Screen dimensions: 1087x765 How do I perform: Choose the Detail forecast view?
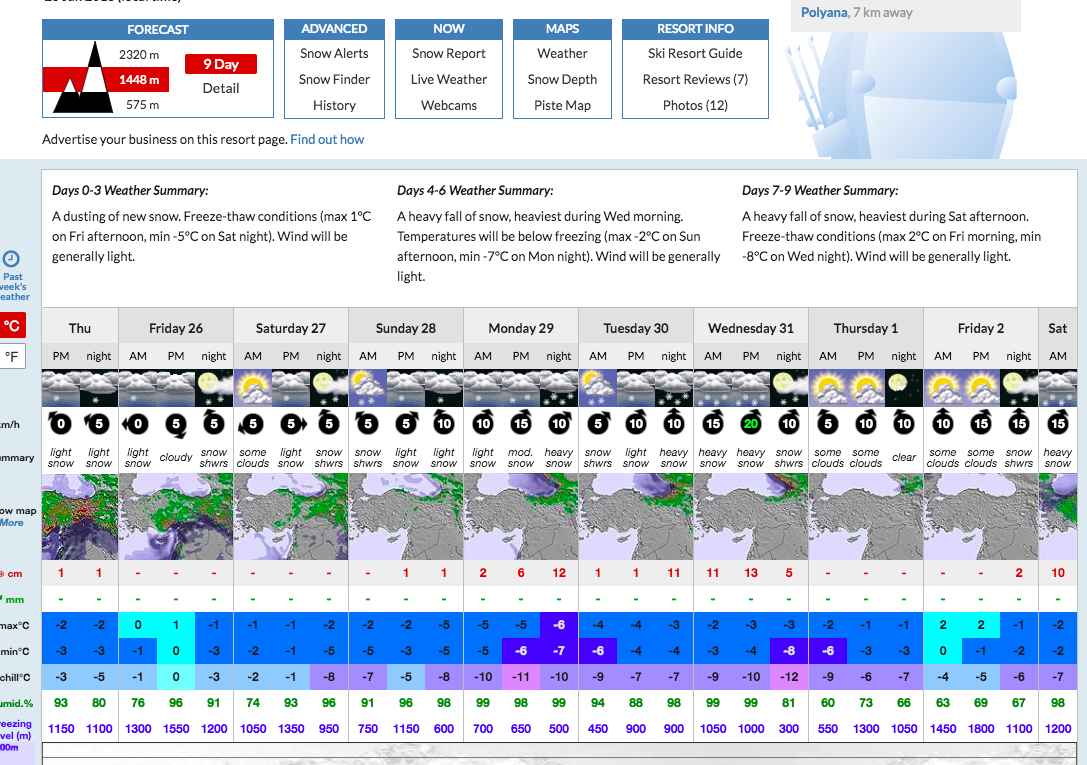point(221,89)
